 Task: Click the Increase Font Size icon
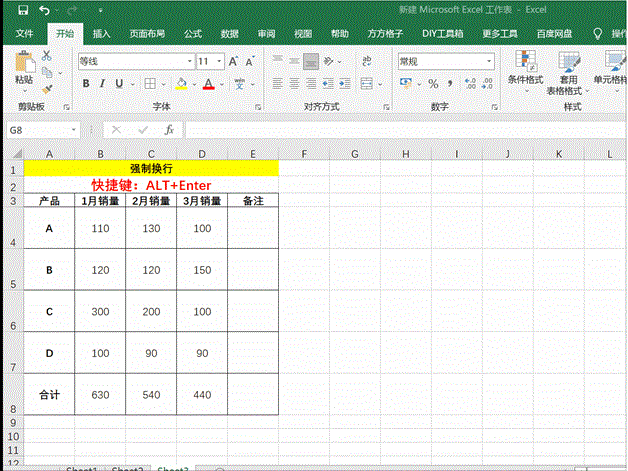235,61
